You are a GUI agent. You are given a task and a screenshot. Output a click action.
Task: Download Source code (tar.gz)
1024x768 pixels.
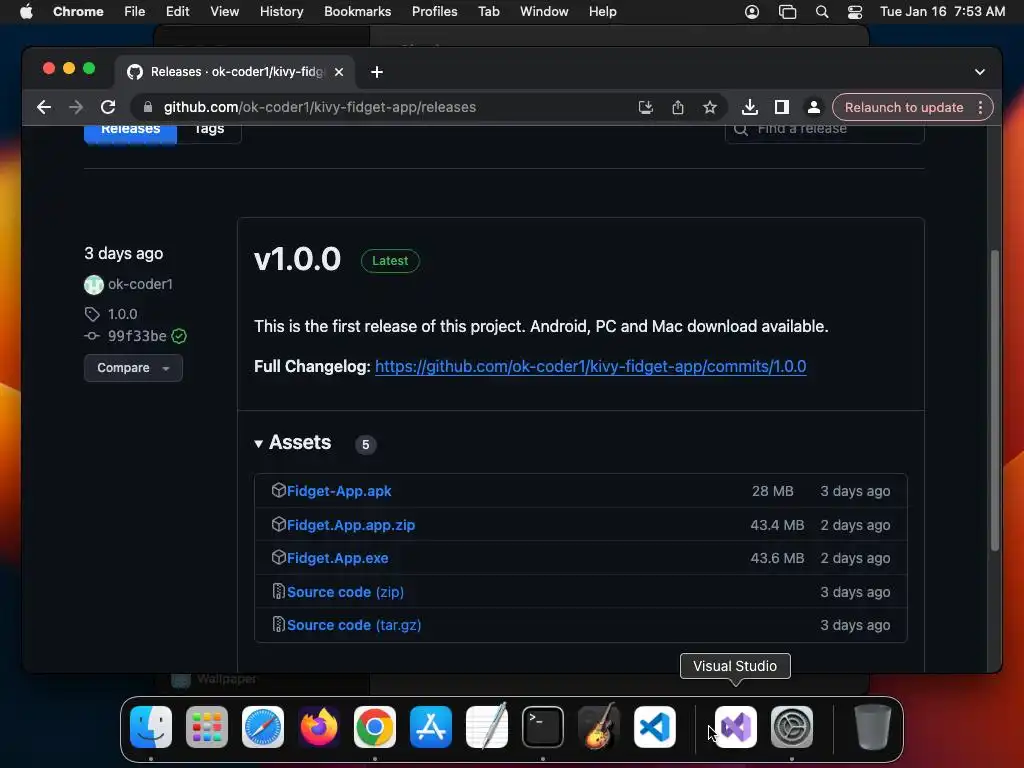pyautogui.click(x=354, y=625)
